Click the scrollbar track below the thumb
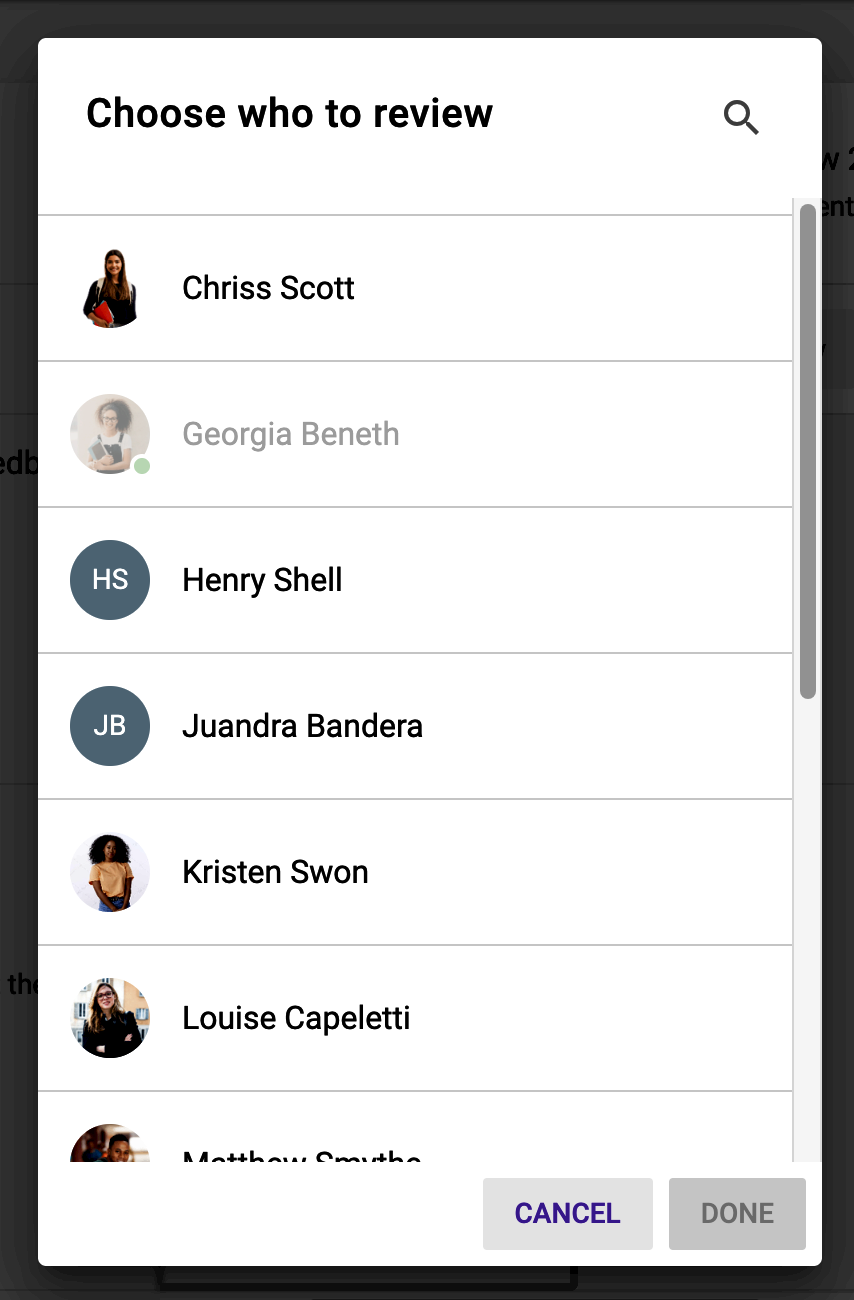854x1300 pixels. 808,930
